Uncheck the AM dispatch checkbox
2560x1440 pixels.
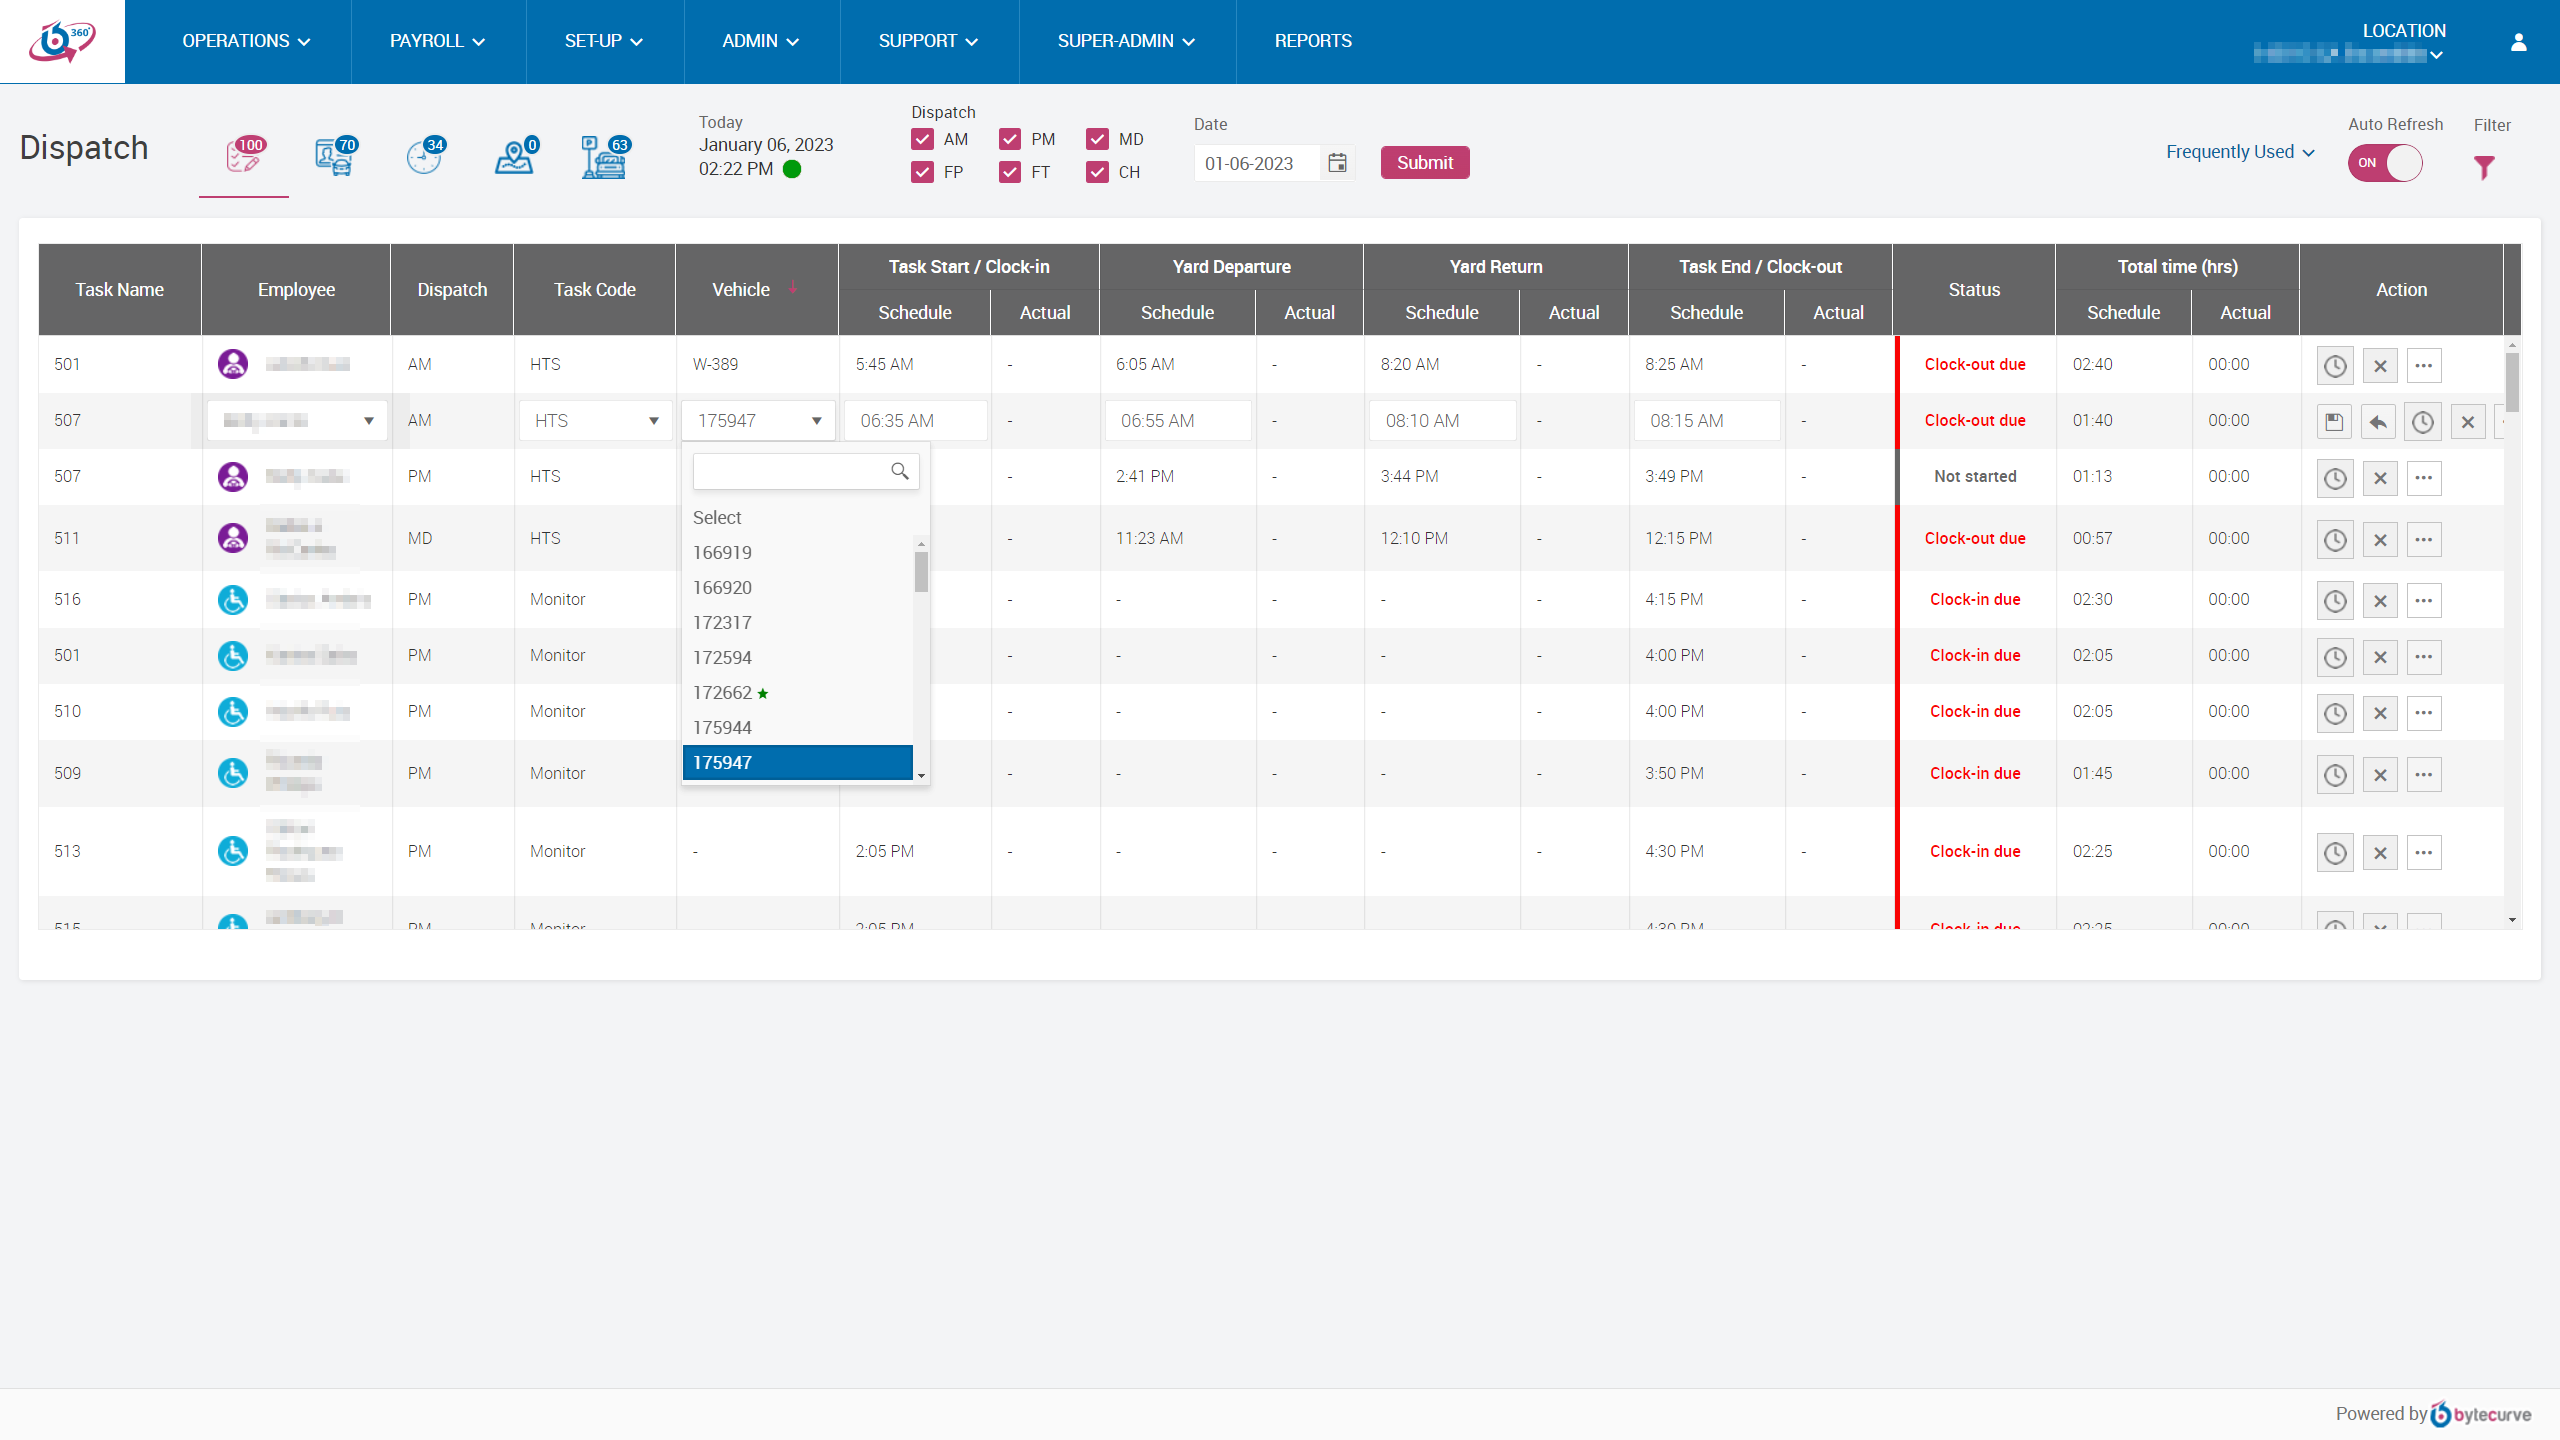[922, 139]
